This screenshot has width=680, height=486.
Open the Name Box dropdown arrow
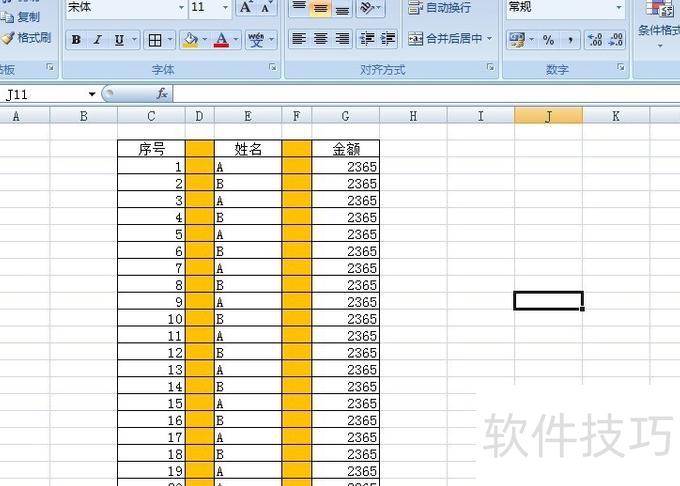92,94
